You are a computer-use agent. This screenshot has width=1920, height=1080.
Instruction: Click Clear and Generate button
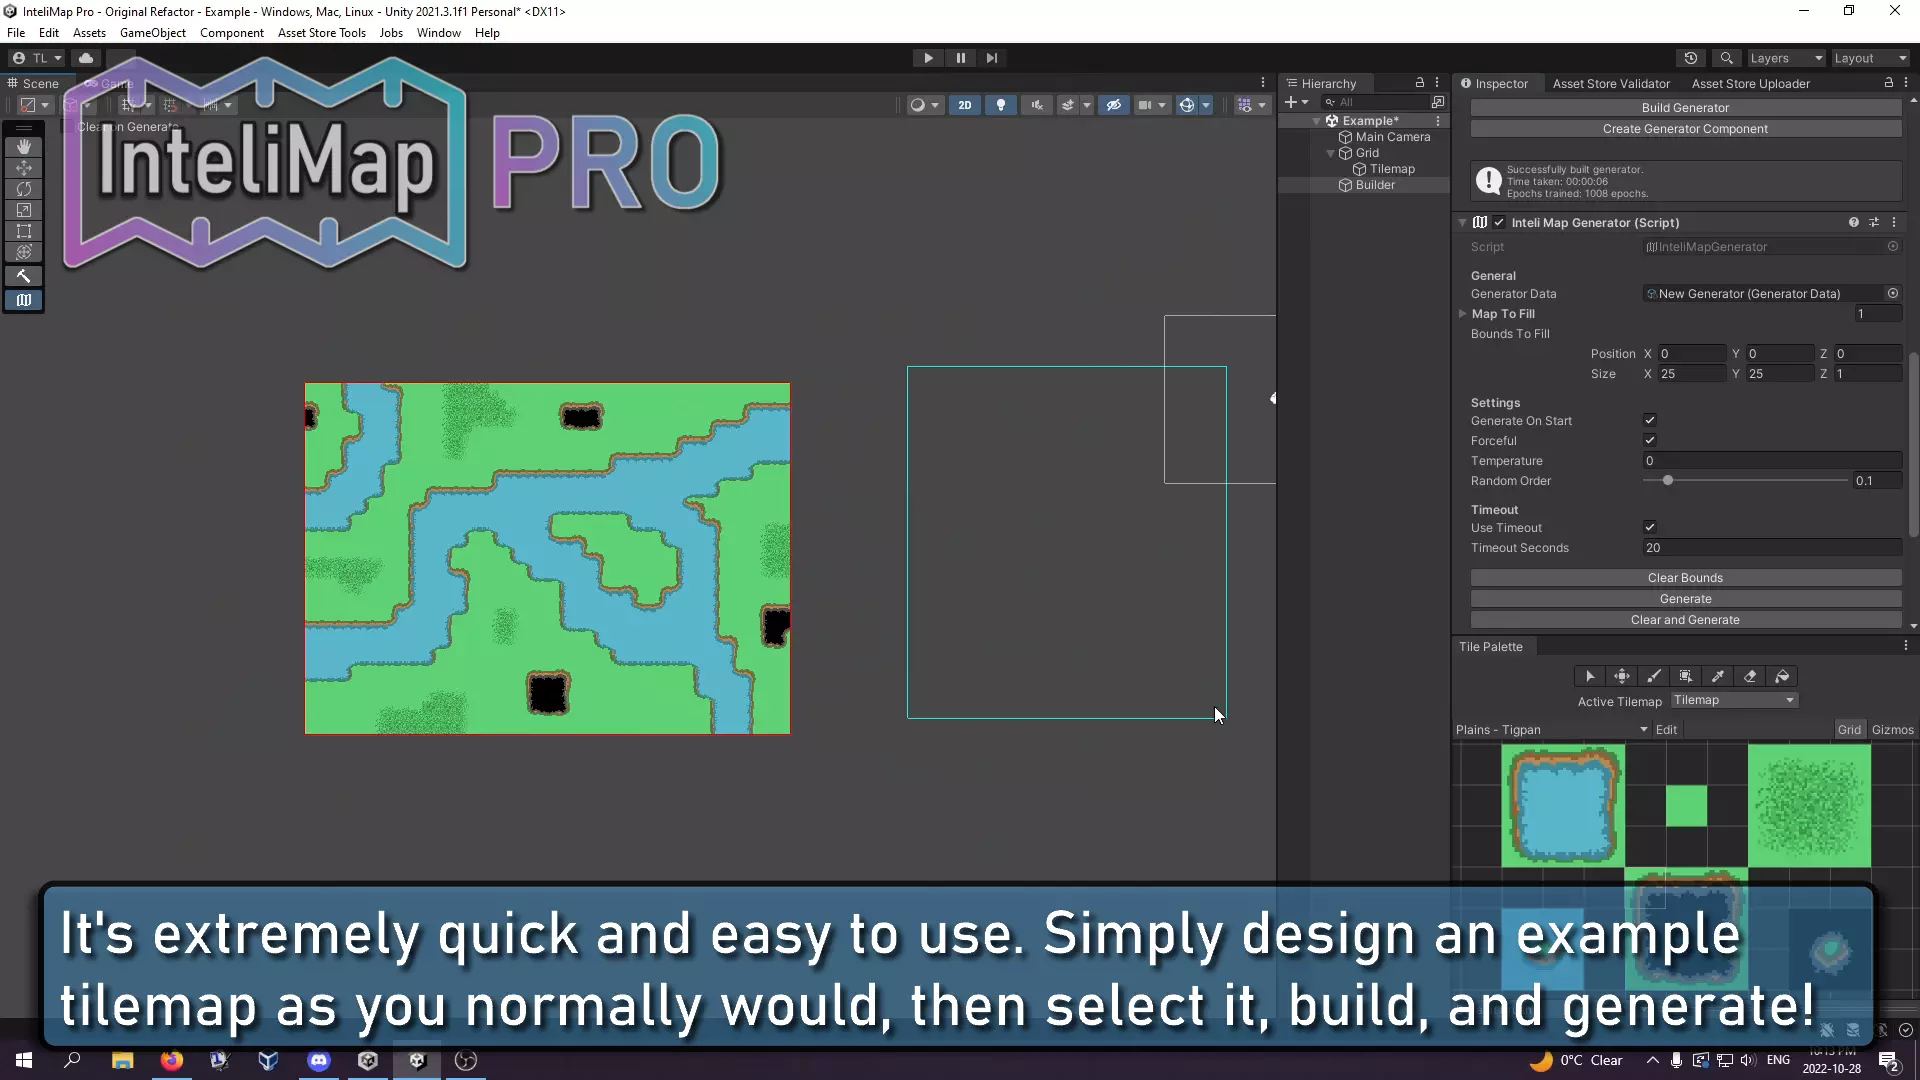coord(1686,620)
